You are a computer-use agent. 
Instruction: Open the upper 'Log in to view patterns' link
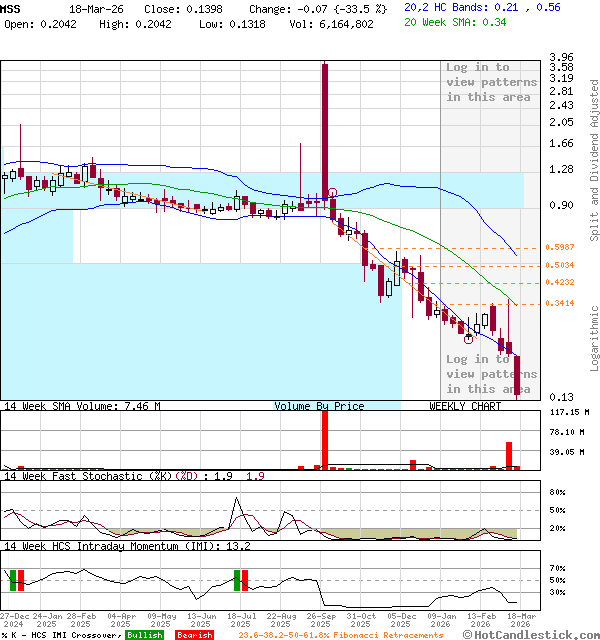491,82
